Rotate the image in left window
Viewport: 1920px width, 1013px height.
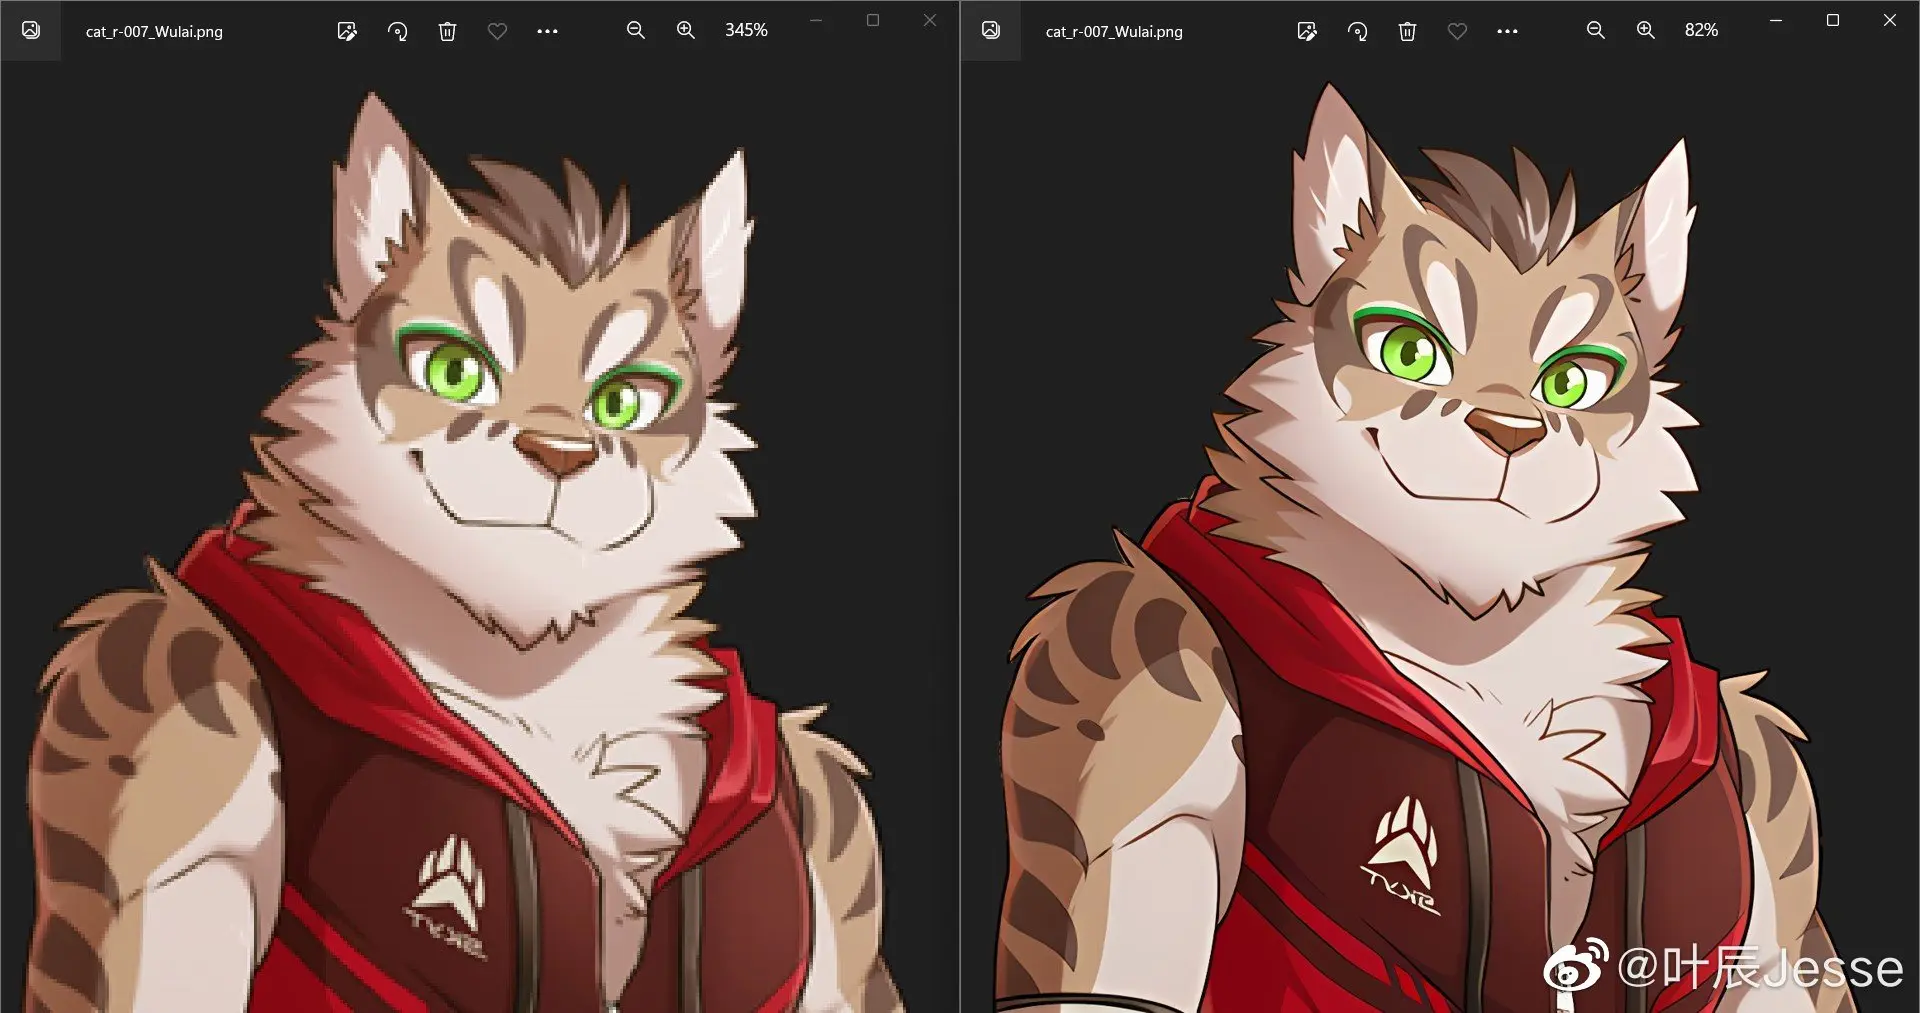397,31
